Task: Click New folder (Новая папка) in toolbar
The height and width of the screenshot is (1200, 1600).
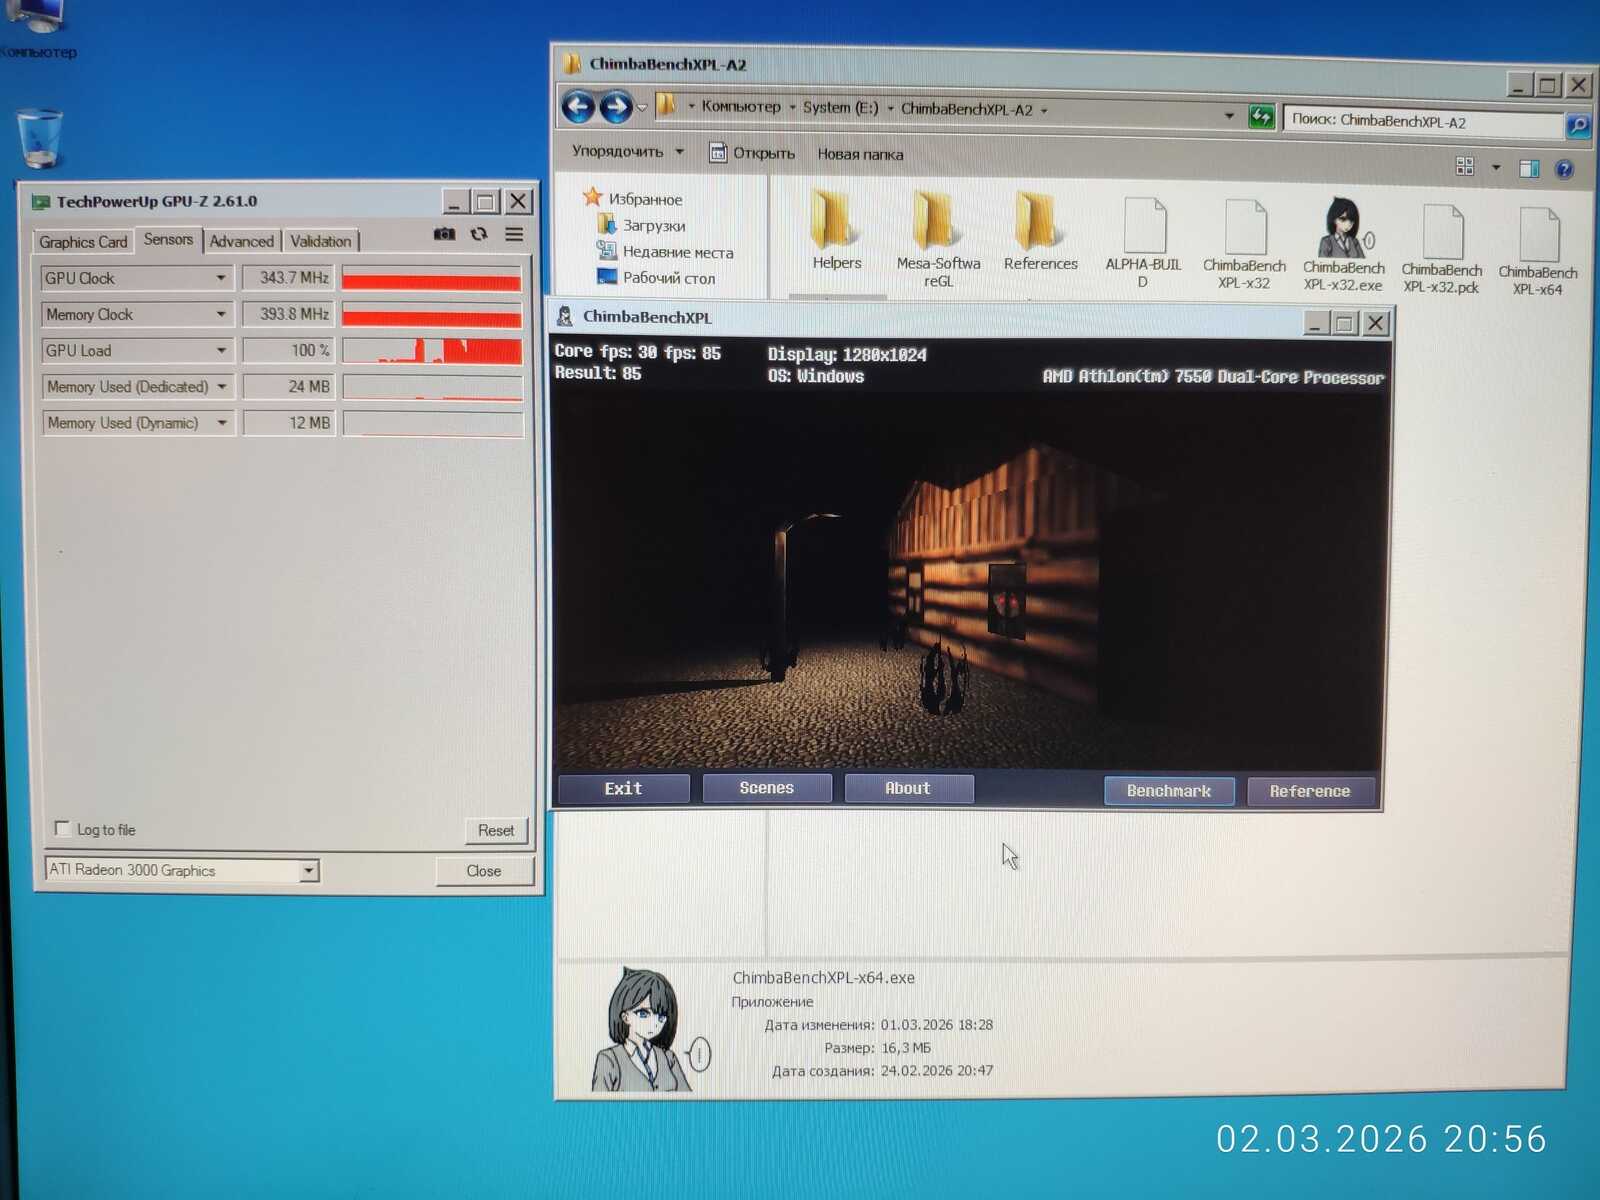Action: [x=860, y=154]
